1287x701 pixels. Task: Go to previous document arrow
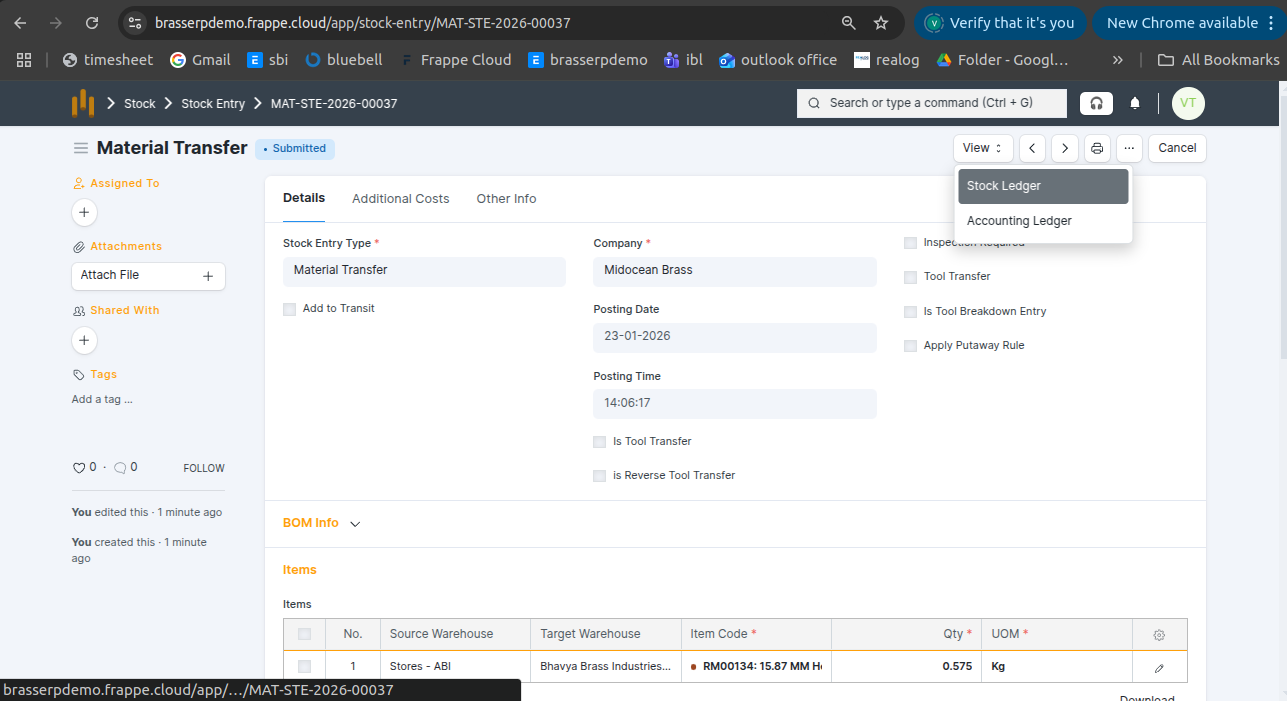[1032, 148]
